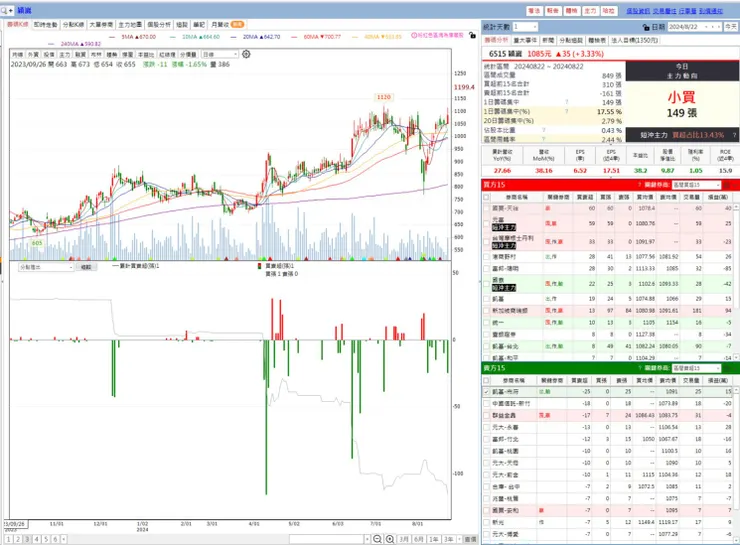
Task: Click the 分價量 indicator button
Action: point(188,55)
